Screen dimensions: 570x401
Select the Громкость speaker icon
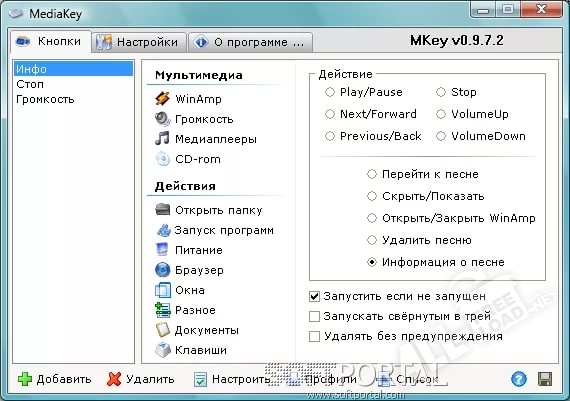pos(162,119)
